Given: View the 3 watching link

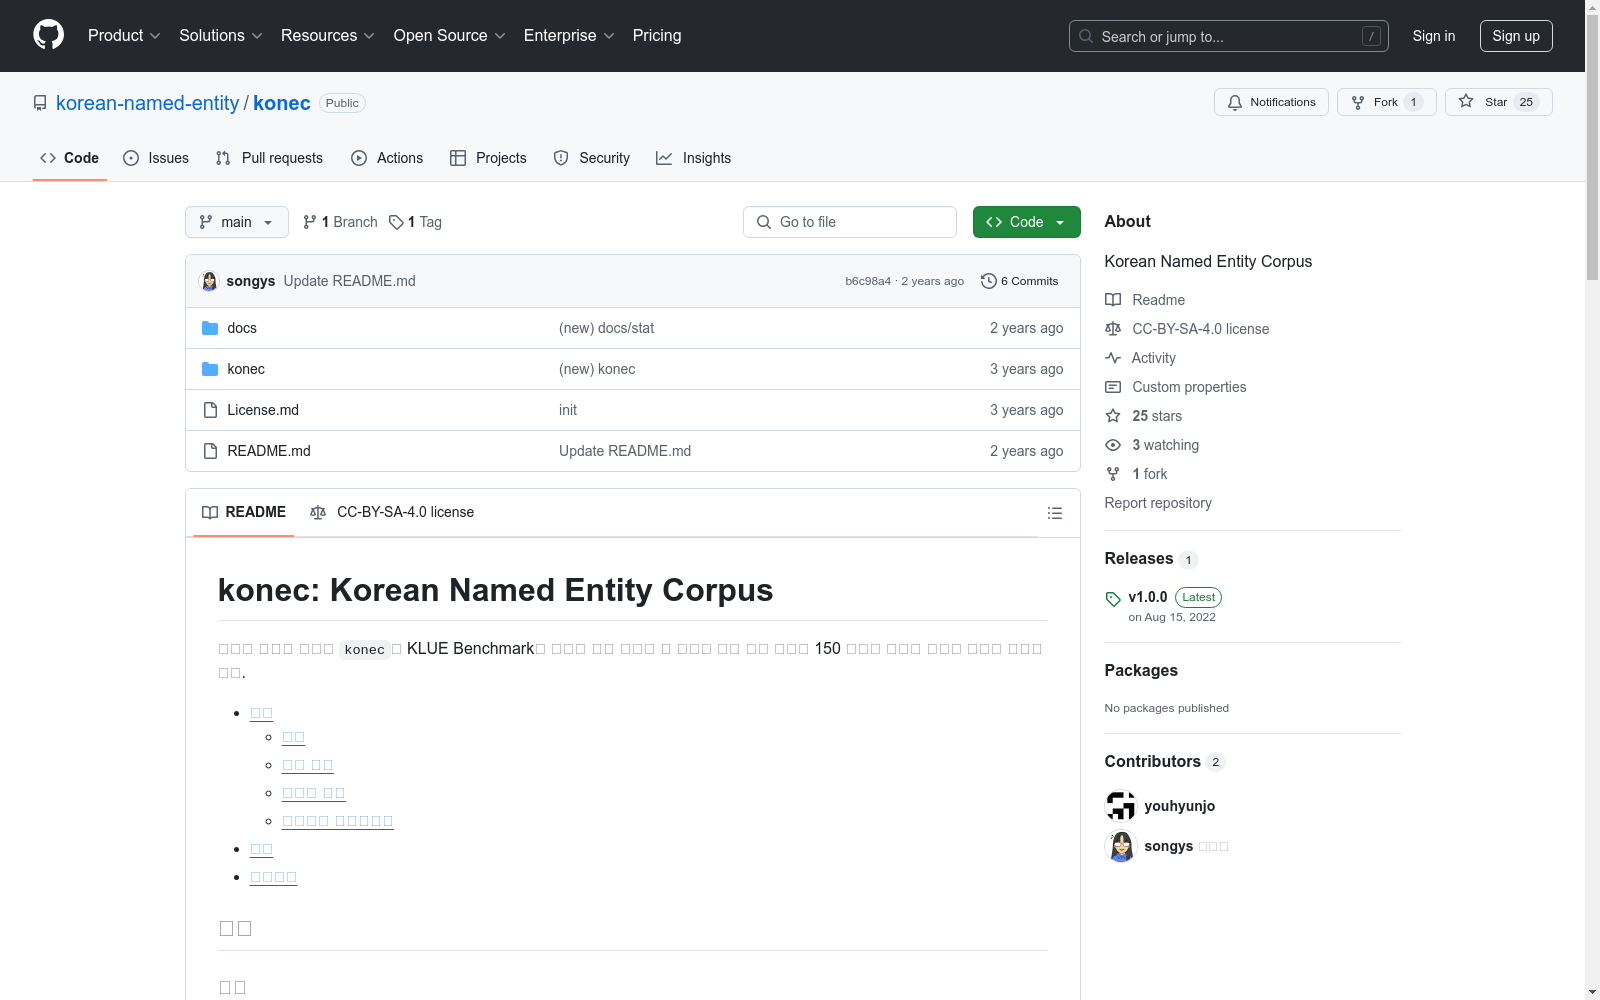Looking at the screenshot, I should pos(1152,445).
